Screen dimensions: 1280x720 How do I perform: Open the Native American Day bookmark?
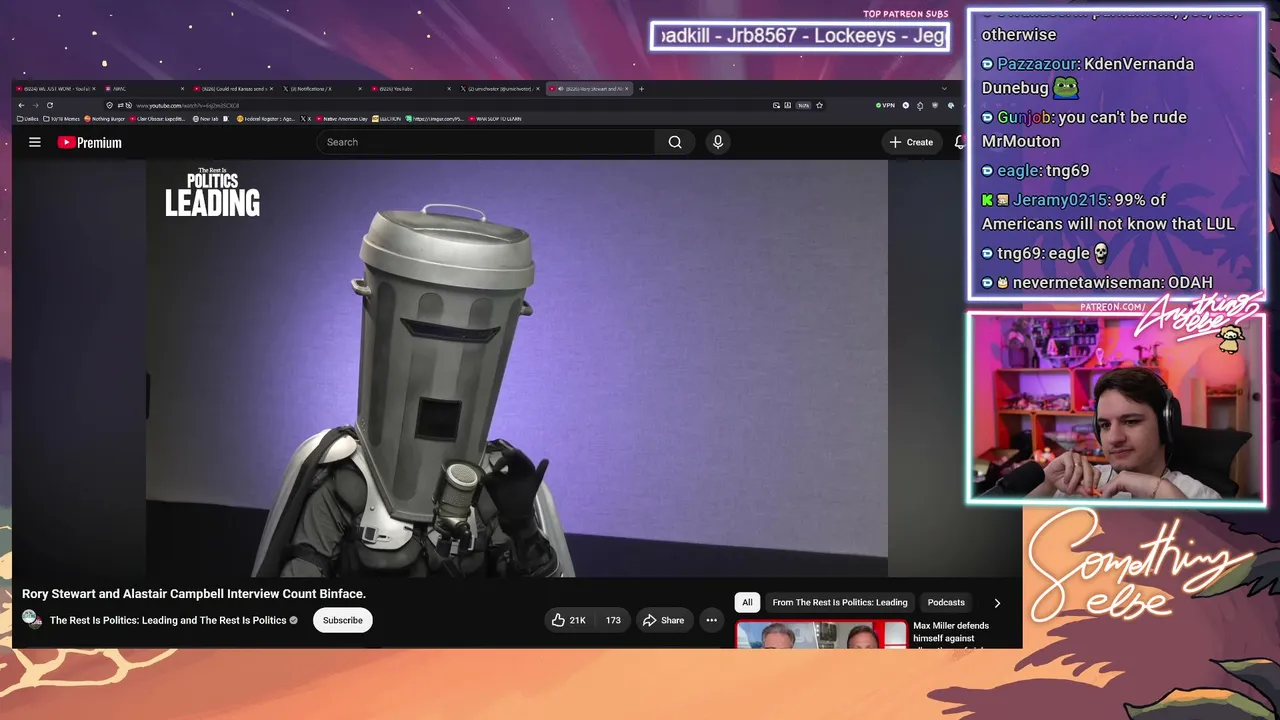click(343, 119)
